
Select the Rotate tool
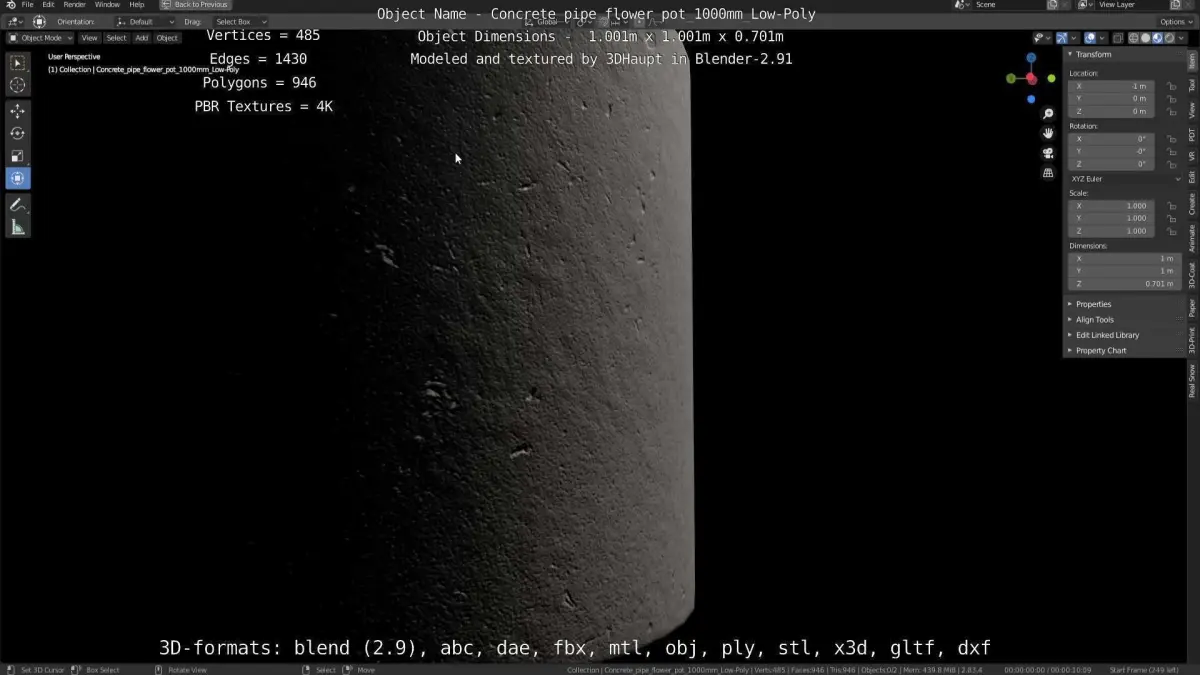tap(17, 133)
